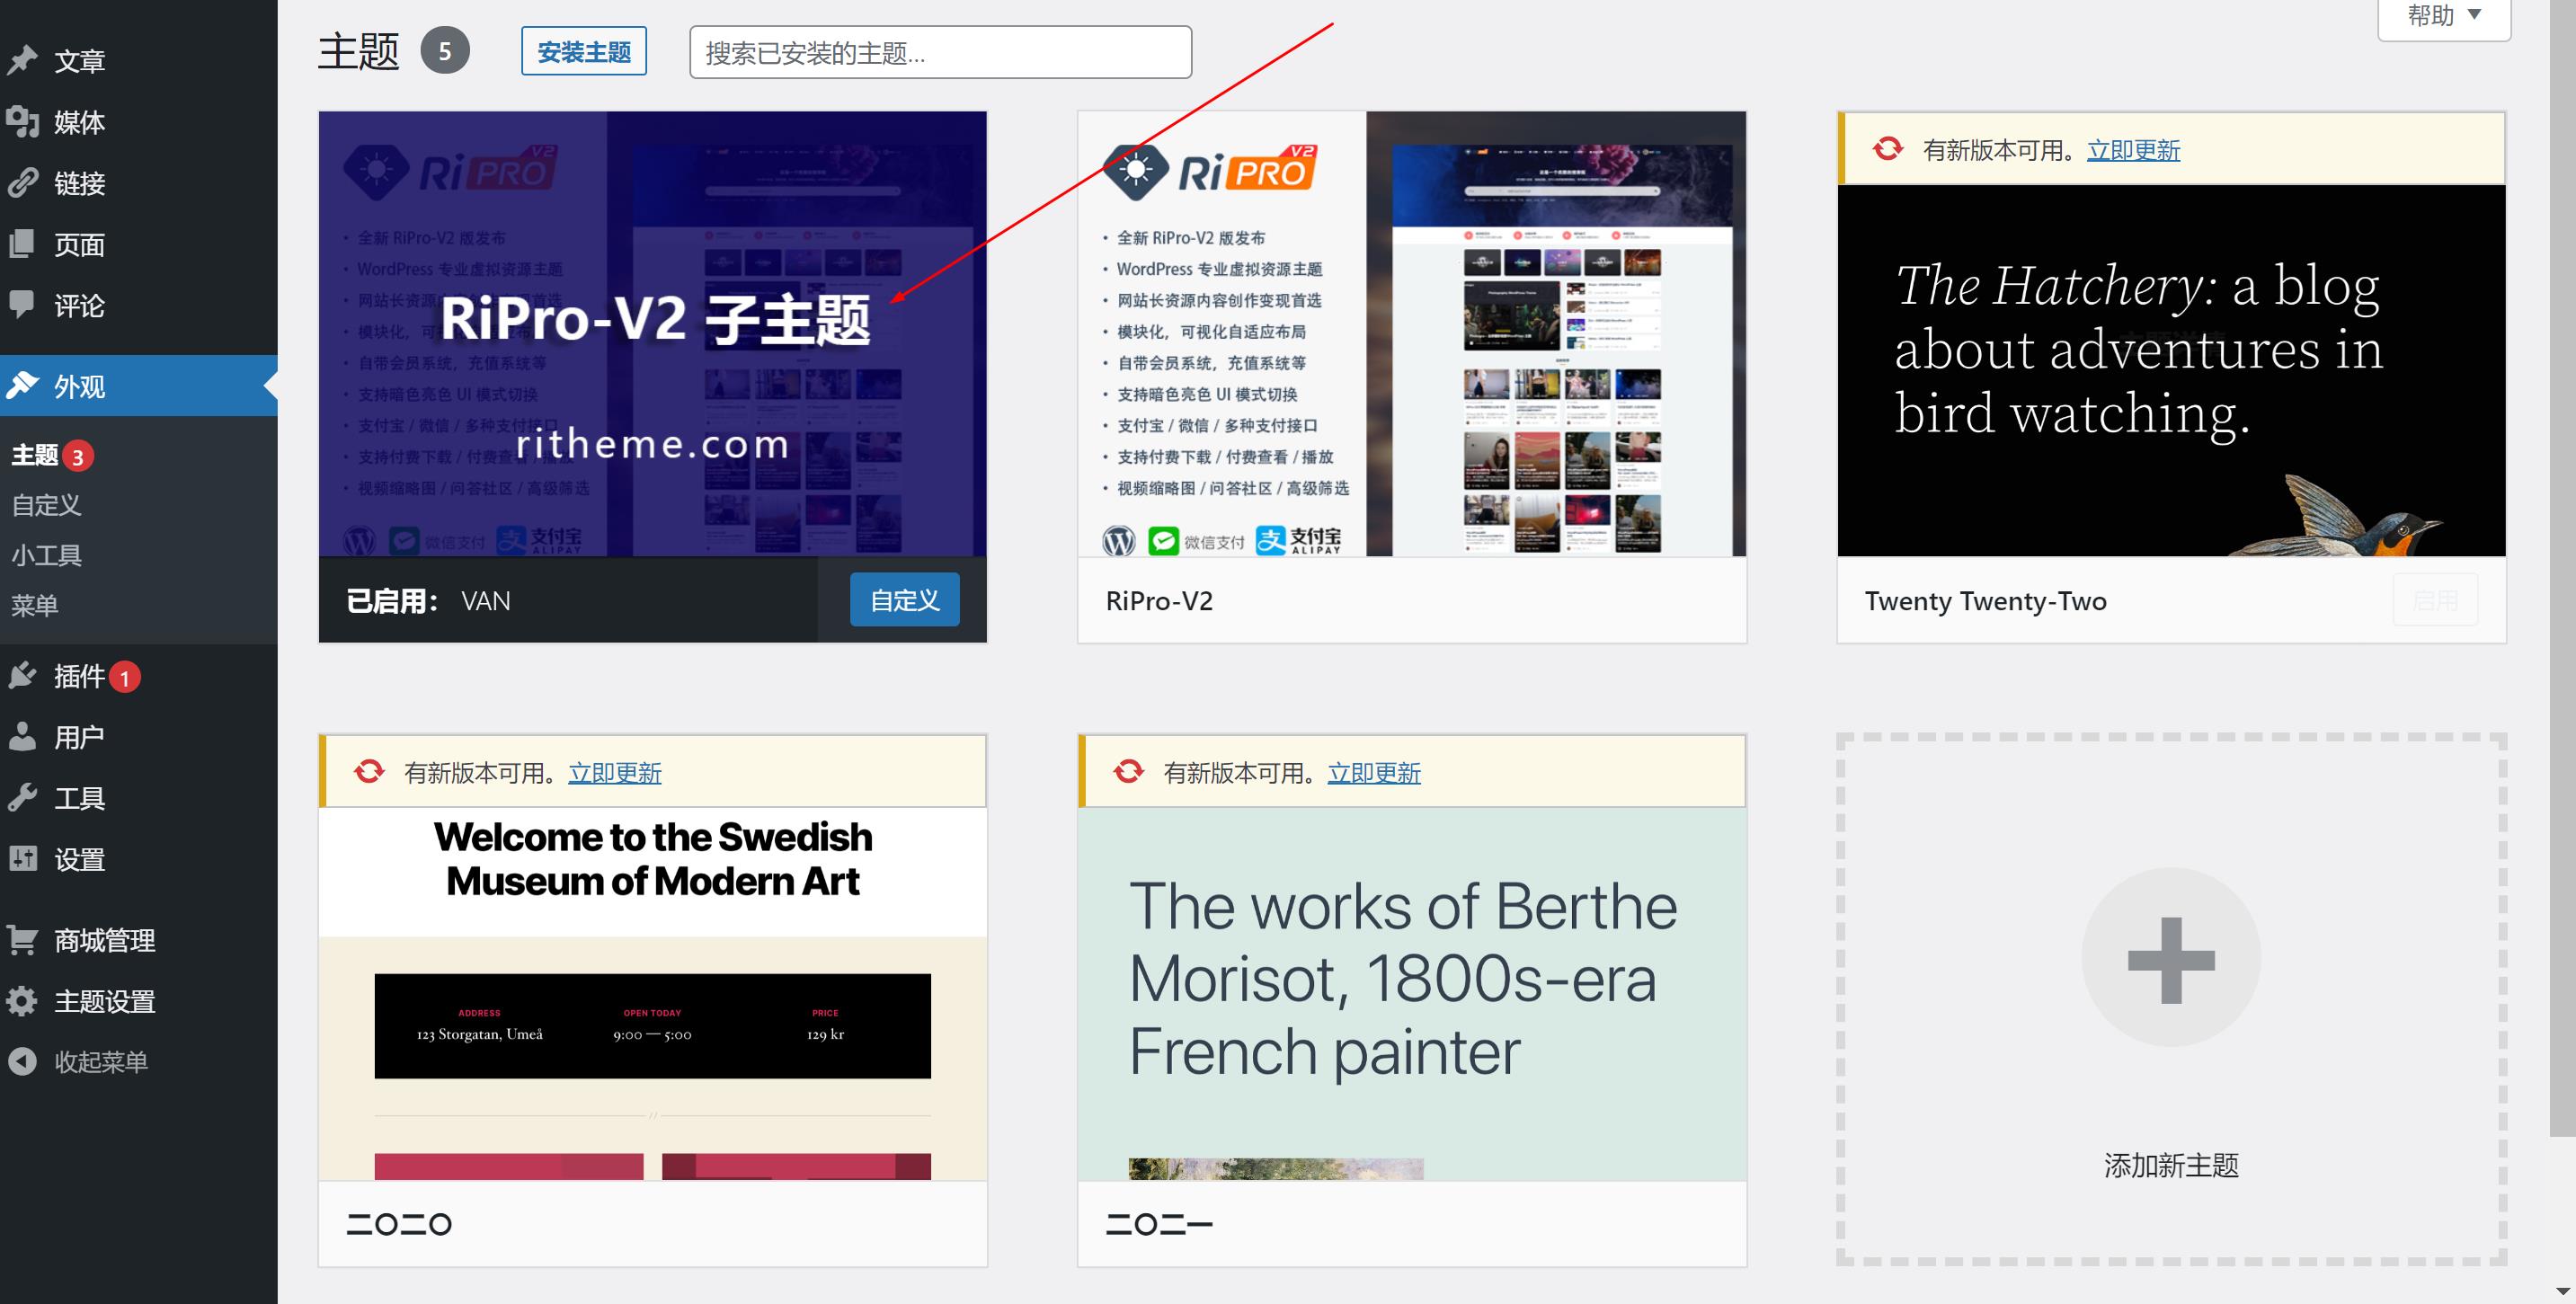Expand the 帮助 help dropdown

(2443, 16)
